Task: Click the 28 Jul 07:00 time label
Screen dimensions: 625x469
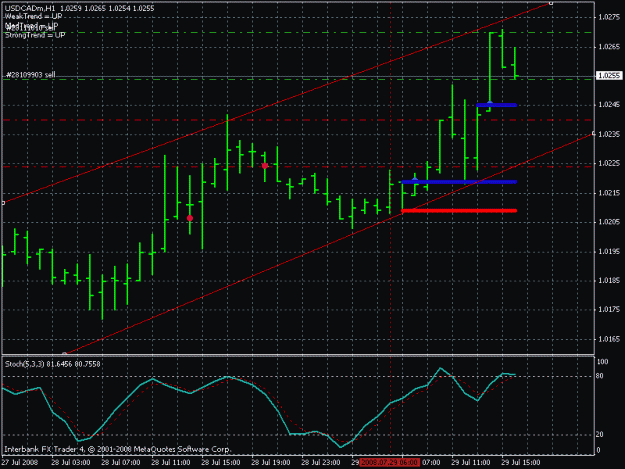Action: tap(121, 462)
